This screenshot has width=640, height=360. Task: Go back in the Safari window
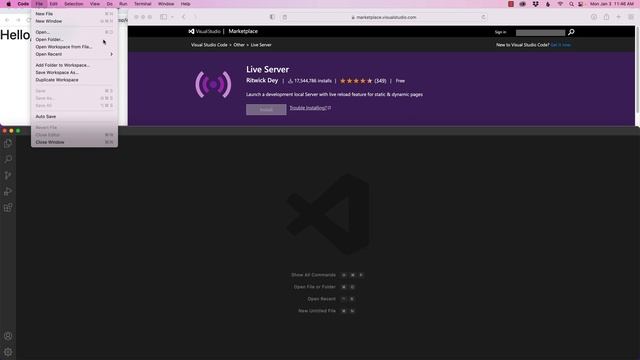click(184, 17)
